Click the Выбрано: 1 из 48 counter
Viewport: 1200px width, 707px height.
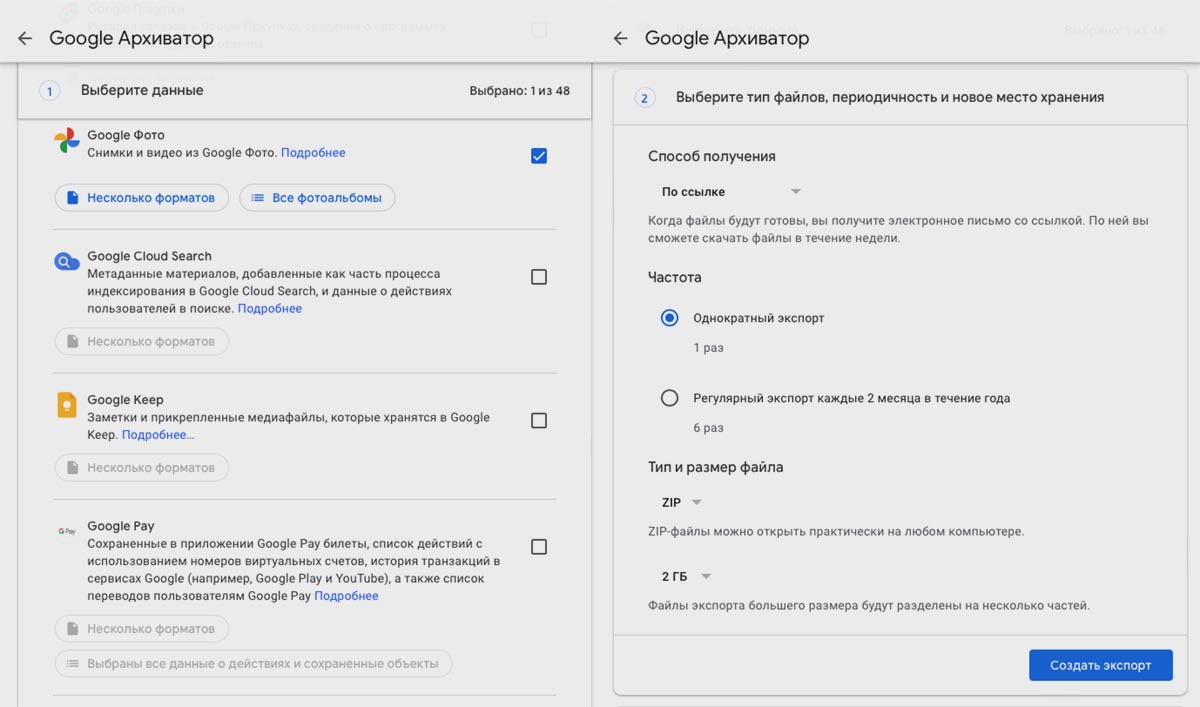click(x=520, y=91)
